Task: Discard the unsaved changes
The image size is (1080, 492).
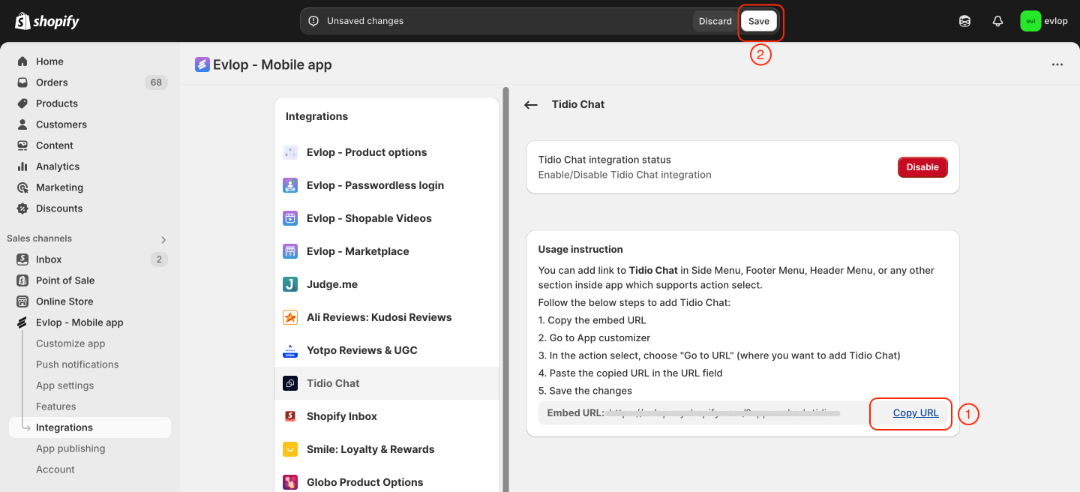Action: click(715, 21)
